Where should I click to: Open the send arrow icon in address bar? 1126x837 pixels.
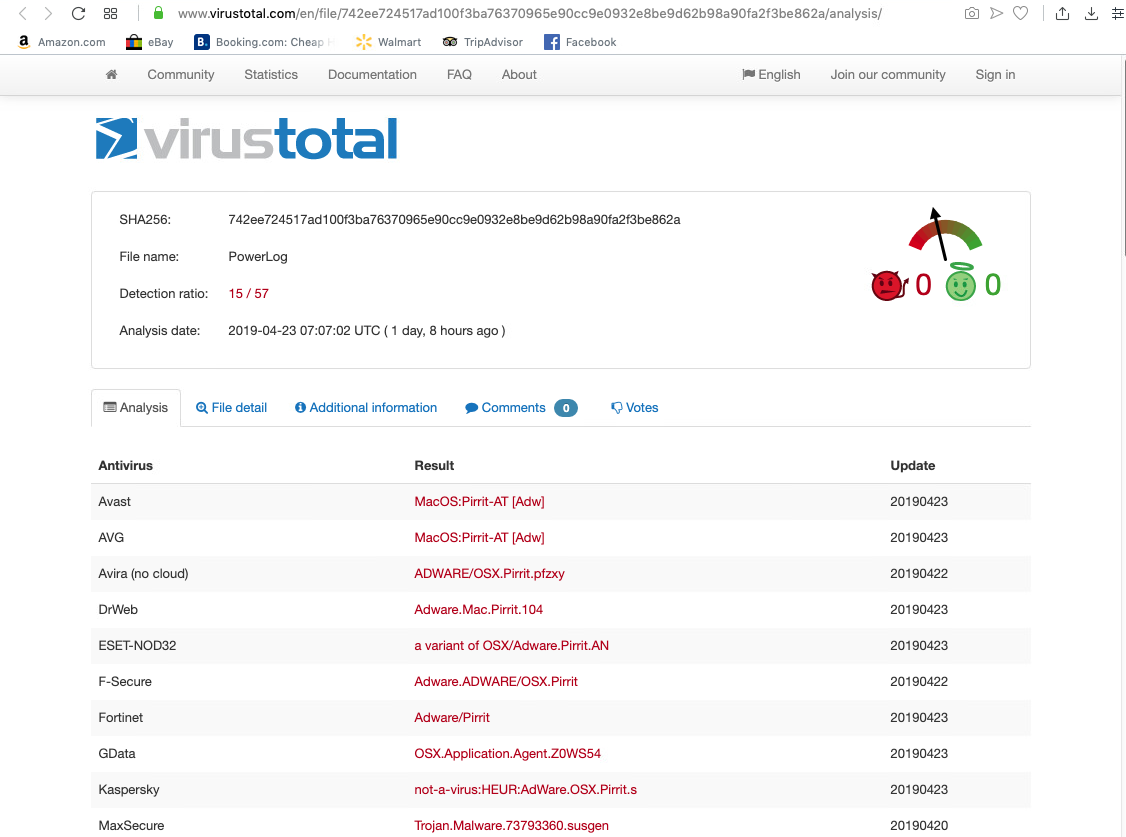tap(996, 14)
